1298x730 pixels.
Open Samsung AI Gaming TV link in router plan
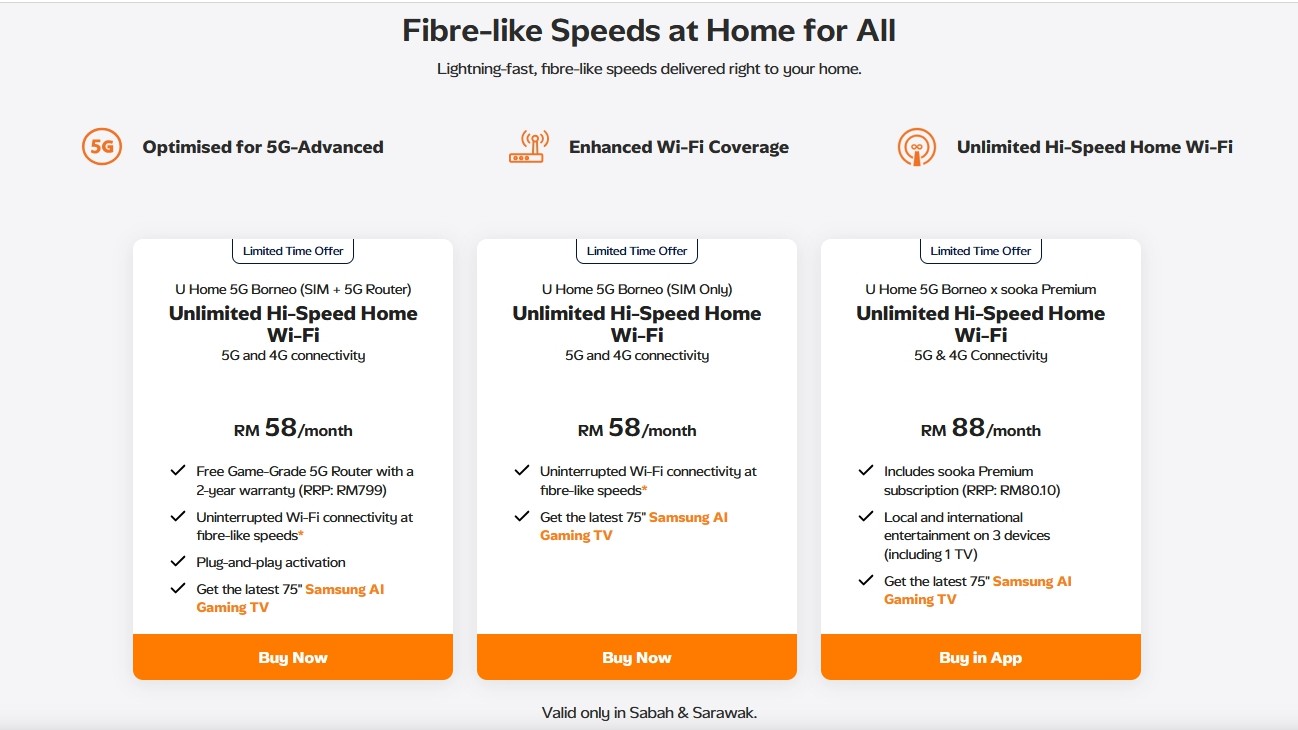(x=344, y=589)
